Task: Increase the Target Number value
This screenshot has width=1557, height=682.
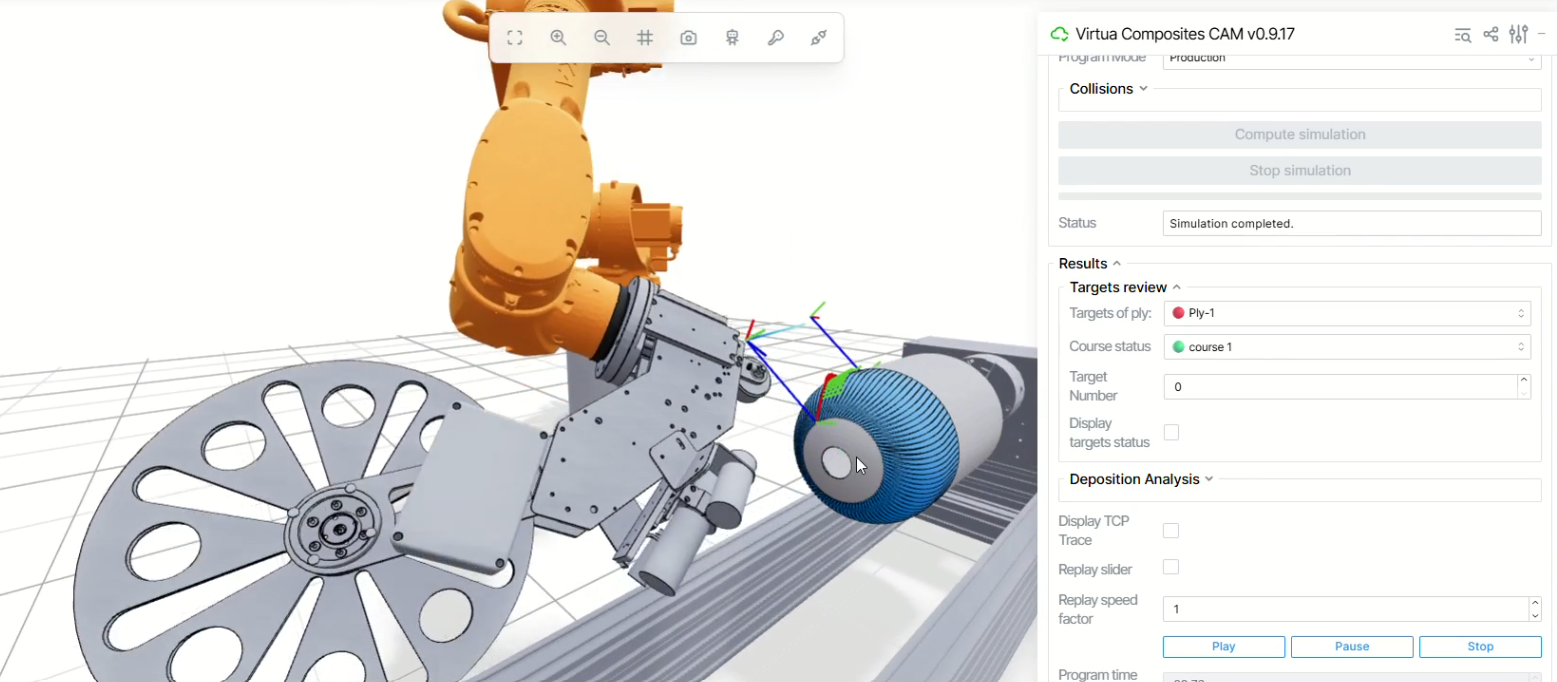Action: [1524, 380]
